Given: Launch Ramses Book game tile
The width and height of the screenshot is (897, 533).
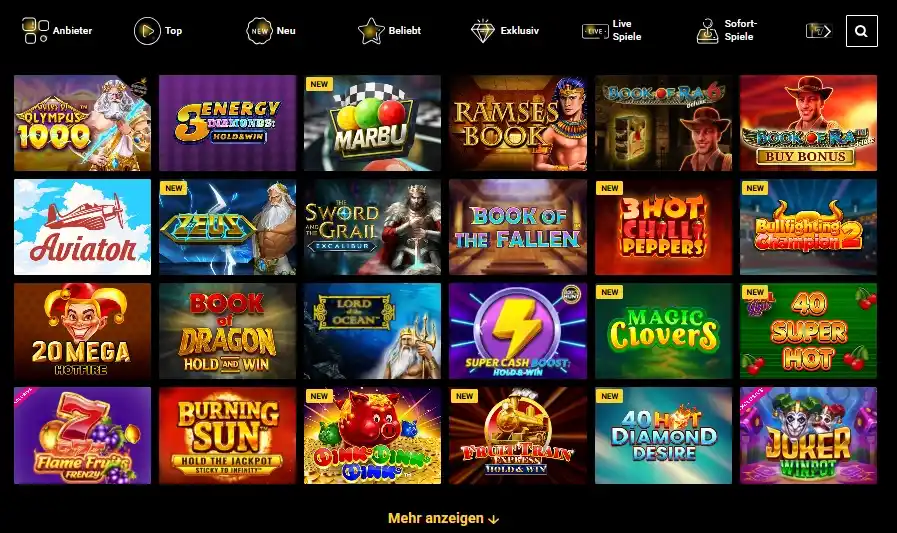Looking at the screenshot, I should click(x=518, y=123).
